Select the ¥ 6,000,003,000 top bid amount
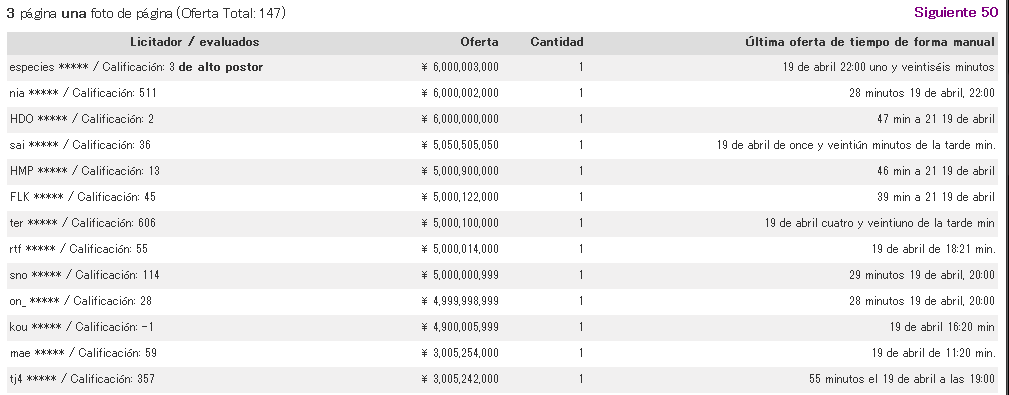The width and height of the screenshot is (1009, 395). (x=460, y=67)
